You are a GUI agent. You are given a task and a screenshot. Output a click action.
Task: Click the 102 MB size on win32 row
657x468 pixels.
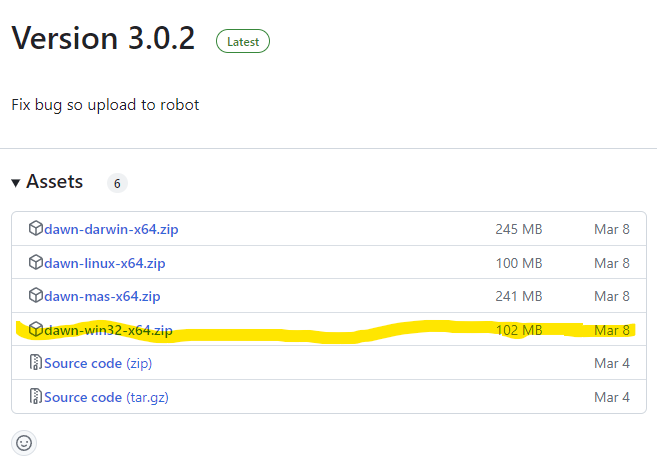coord(519,330)
